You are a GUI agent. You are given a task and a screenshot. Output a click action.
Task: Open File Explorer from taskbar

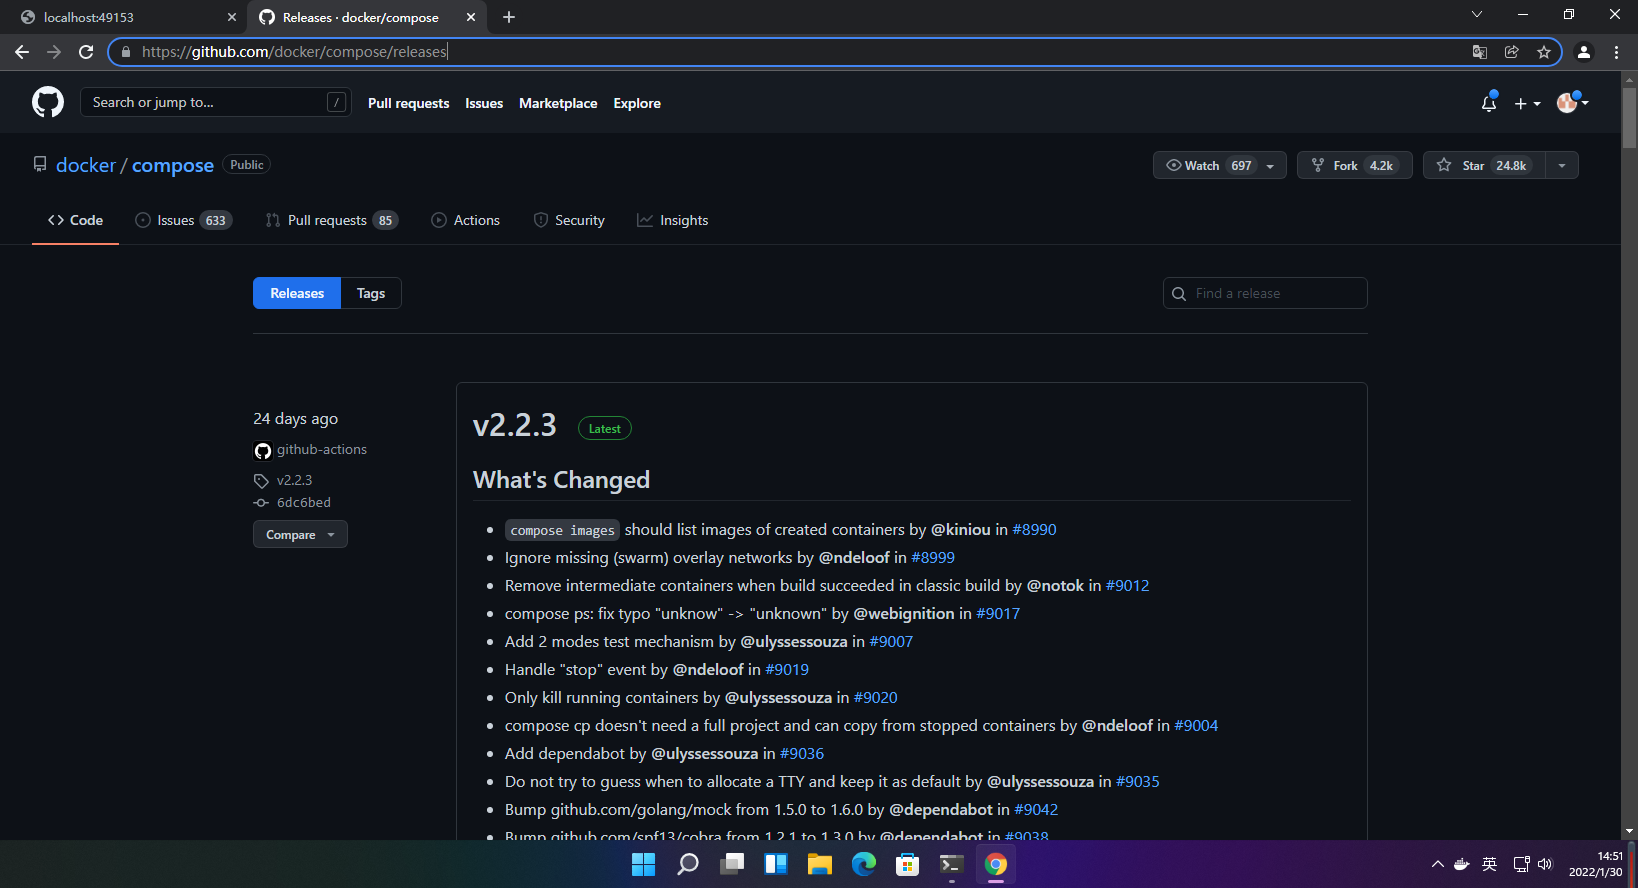[820, 864]
